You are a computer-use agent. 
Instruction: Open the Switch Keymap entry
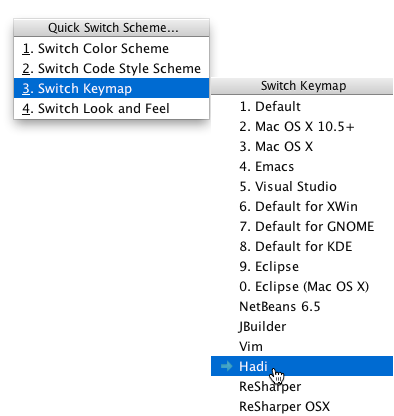click(x=111, y=89)
